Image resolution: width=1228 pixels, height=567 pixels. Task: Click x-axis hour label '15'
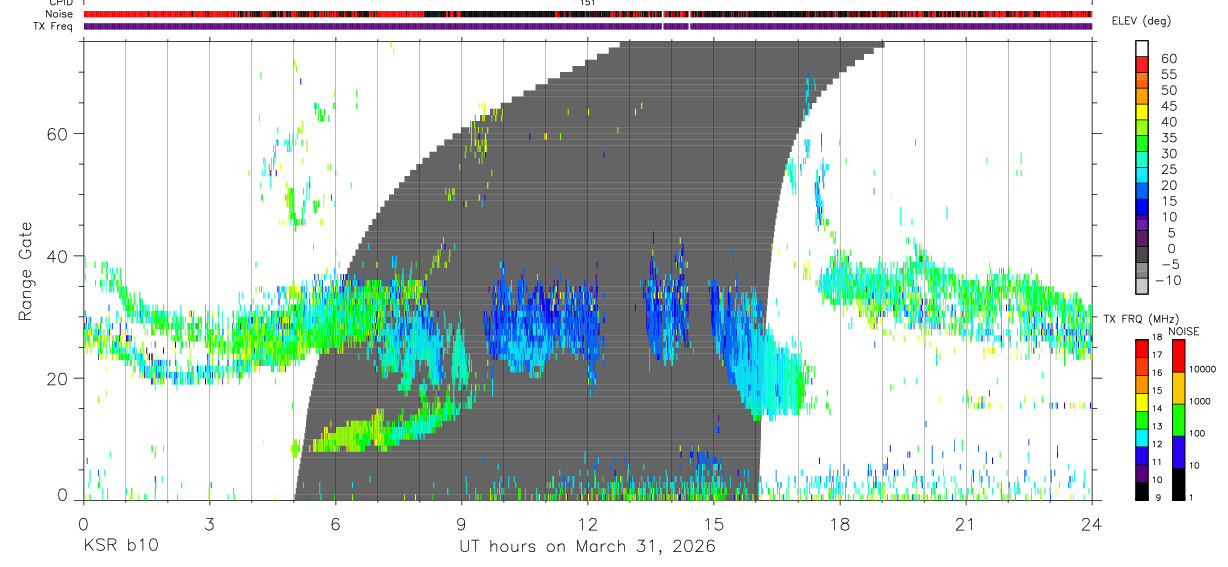click(x=713, y=524)
